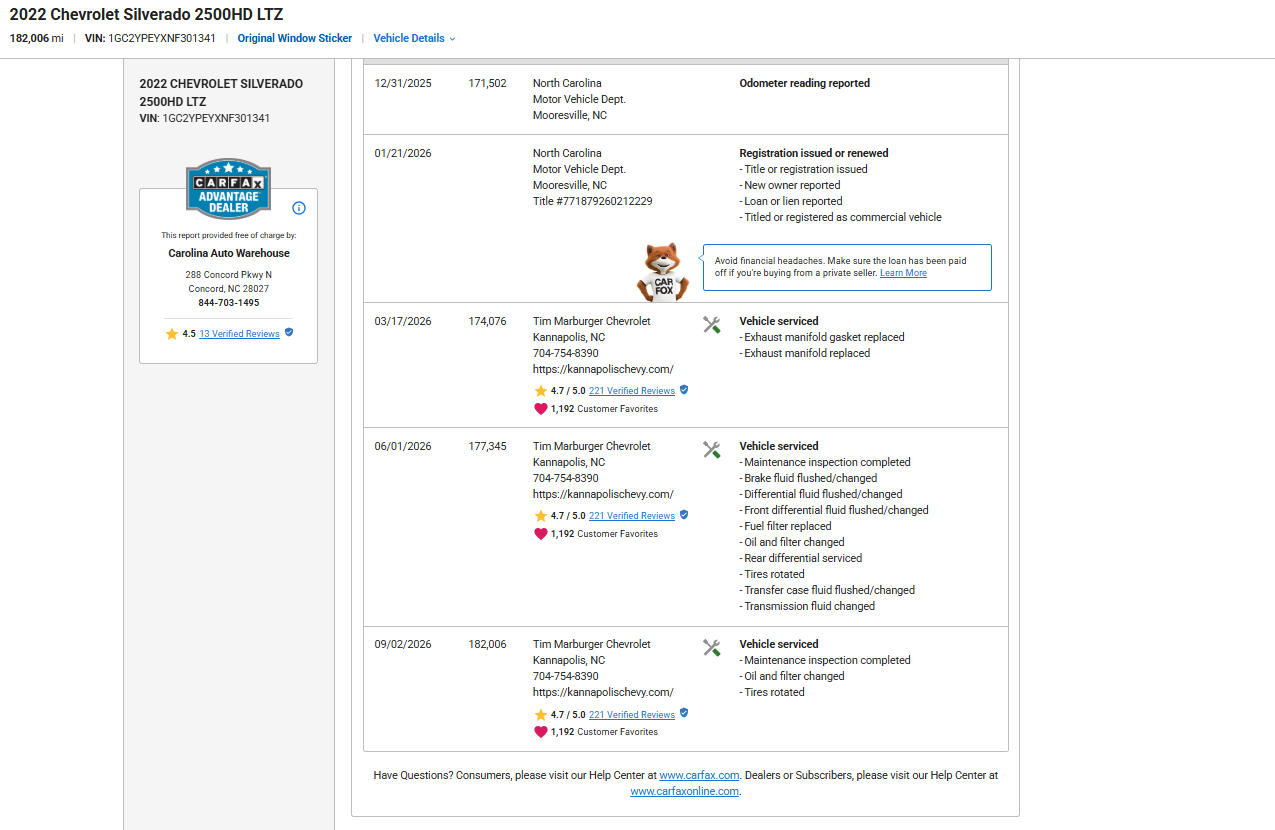The width and height of the screenshot is (1275, 830).
Task: Open the Original Window Sticker link
Action: (x=295, y=38)
